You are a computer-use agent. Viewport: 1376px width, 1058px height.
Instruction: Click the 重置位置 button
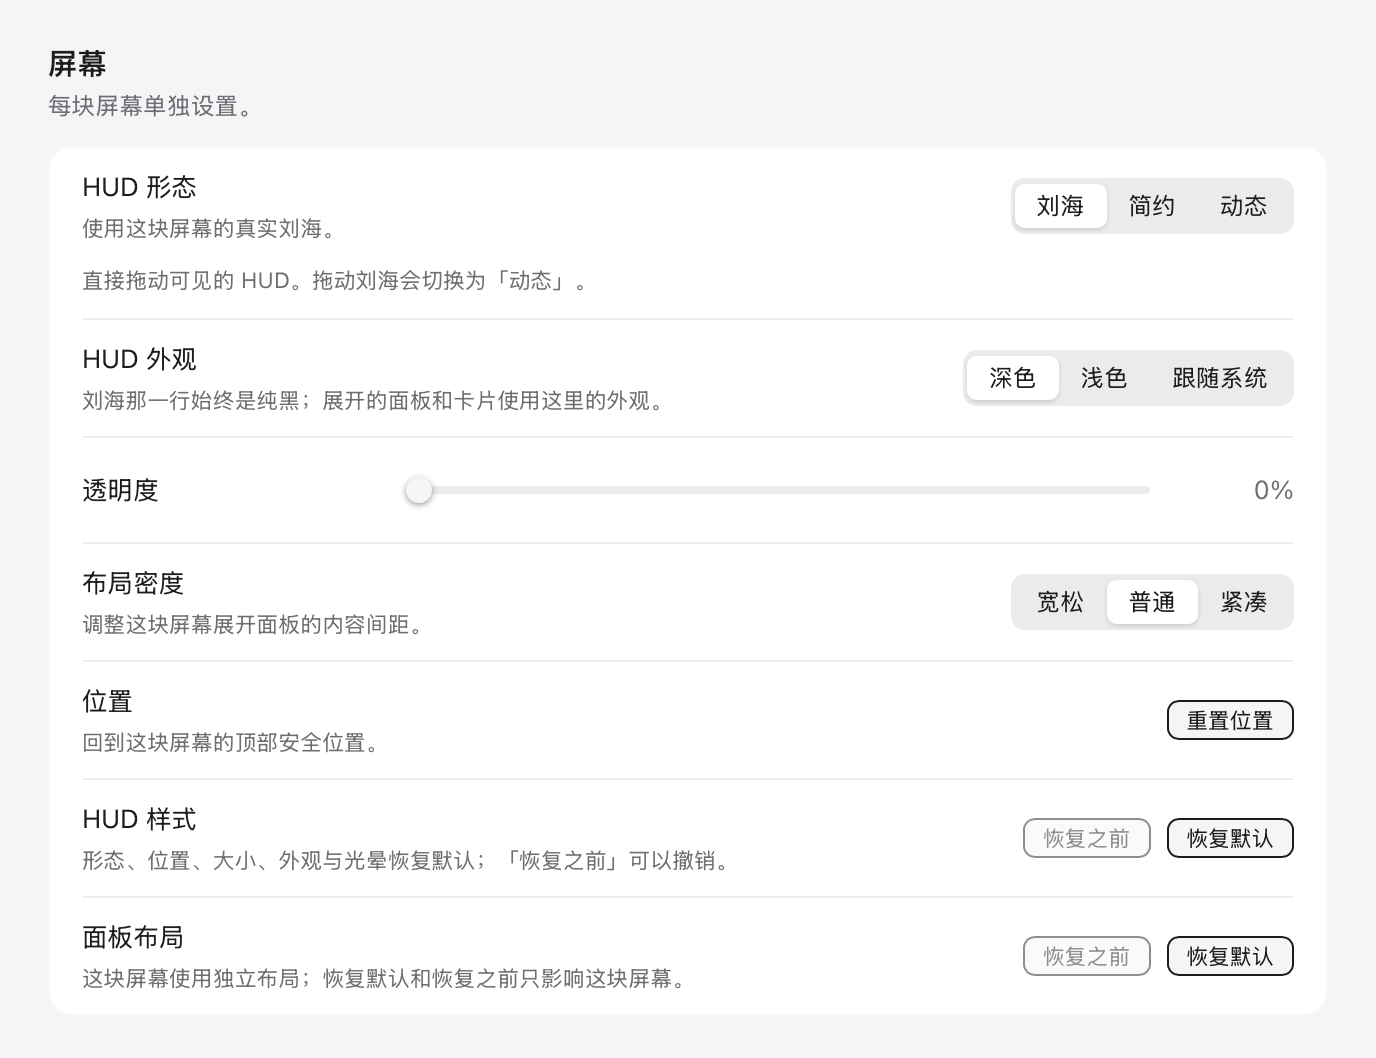coord(1230,720)
